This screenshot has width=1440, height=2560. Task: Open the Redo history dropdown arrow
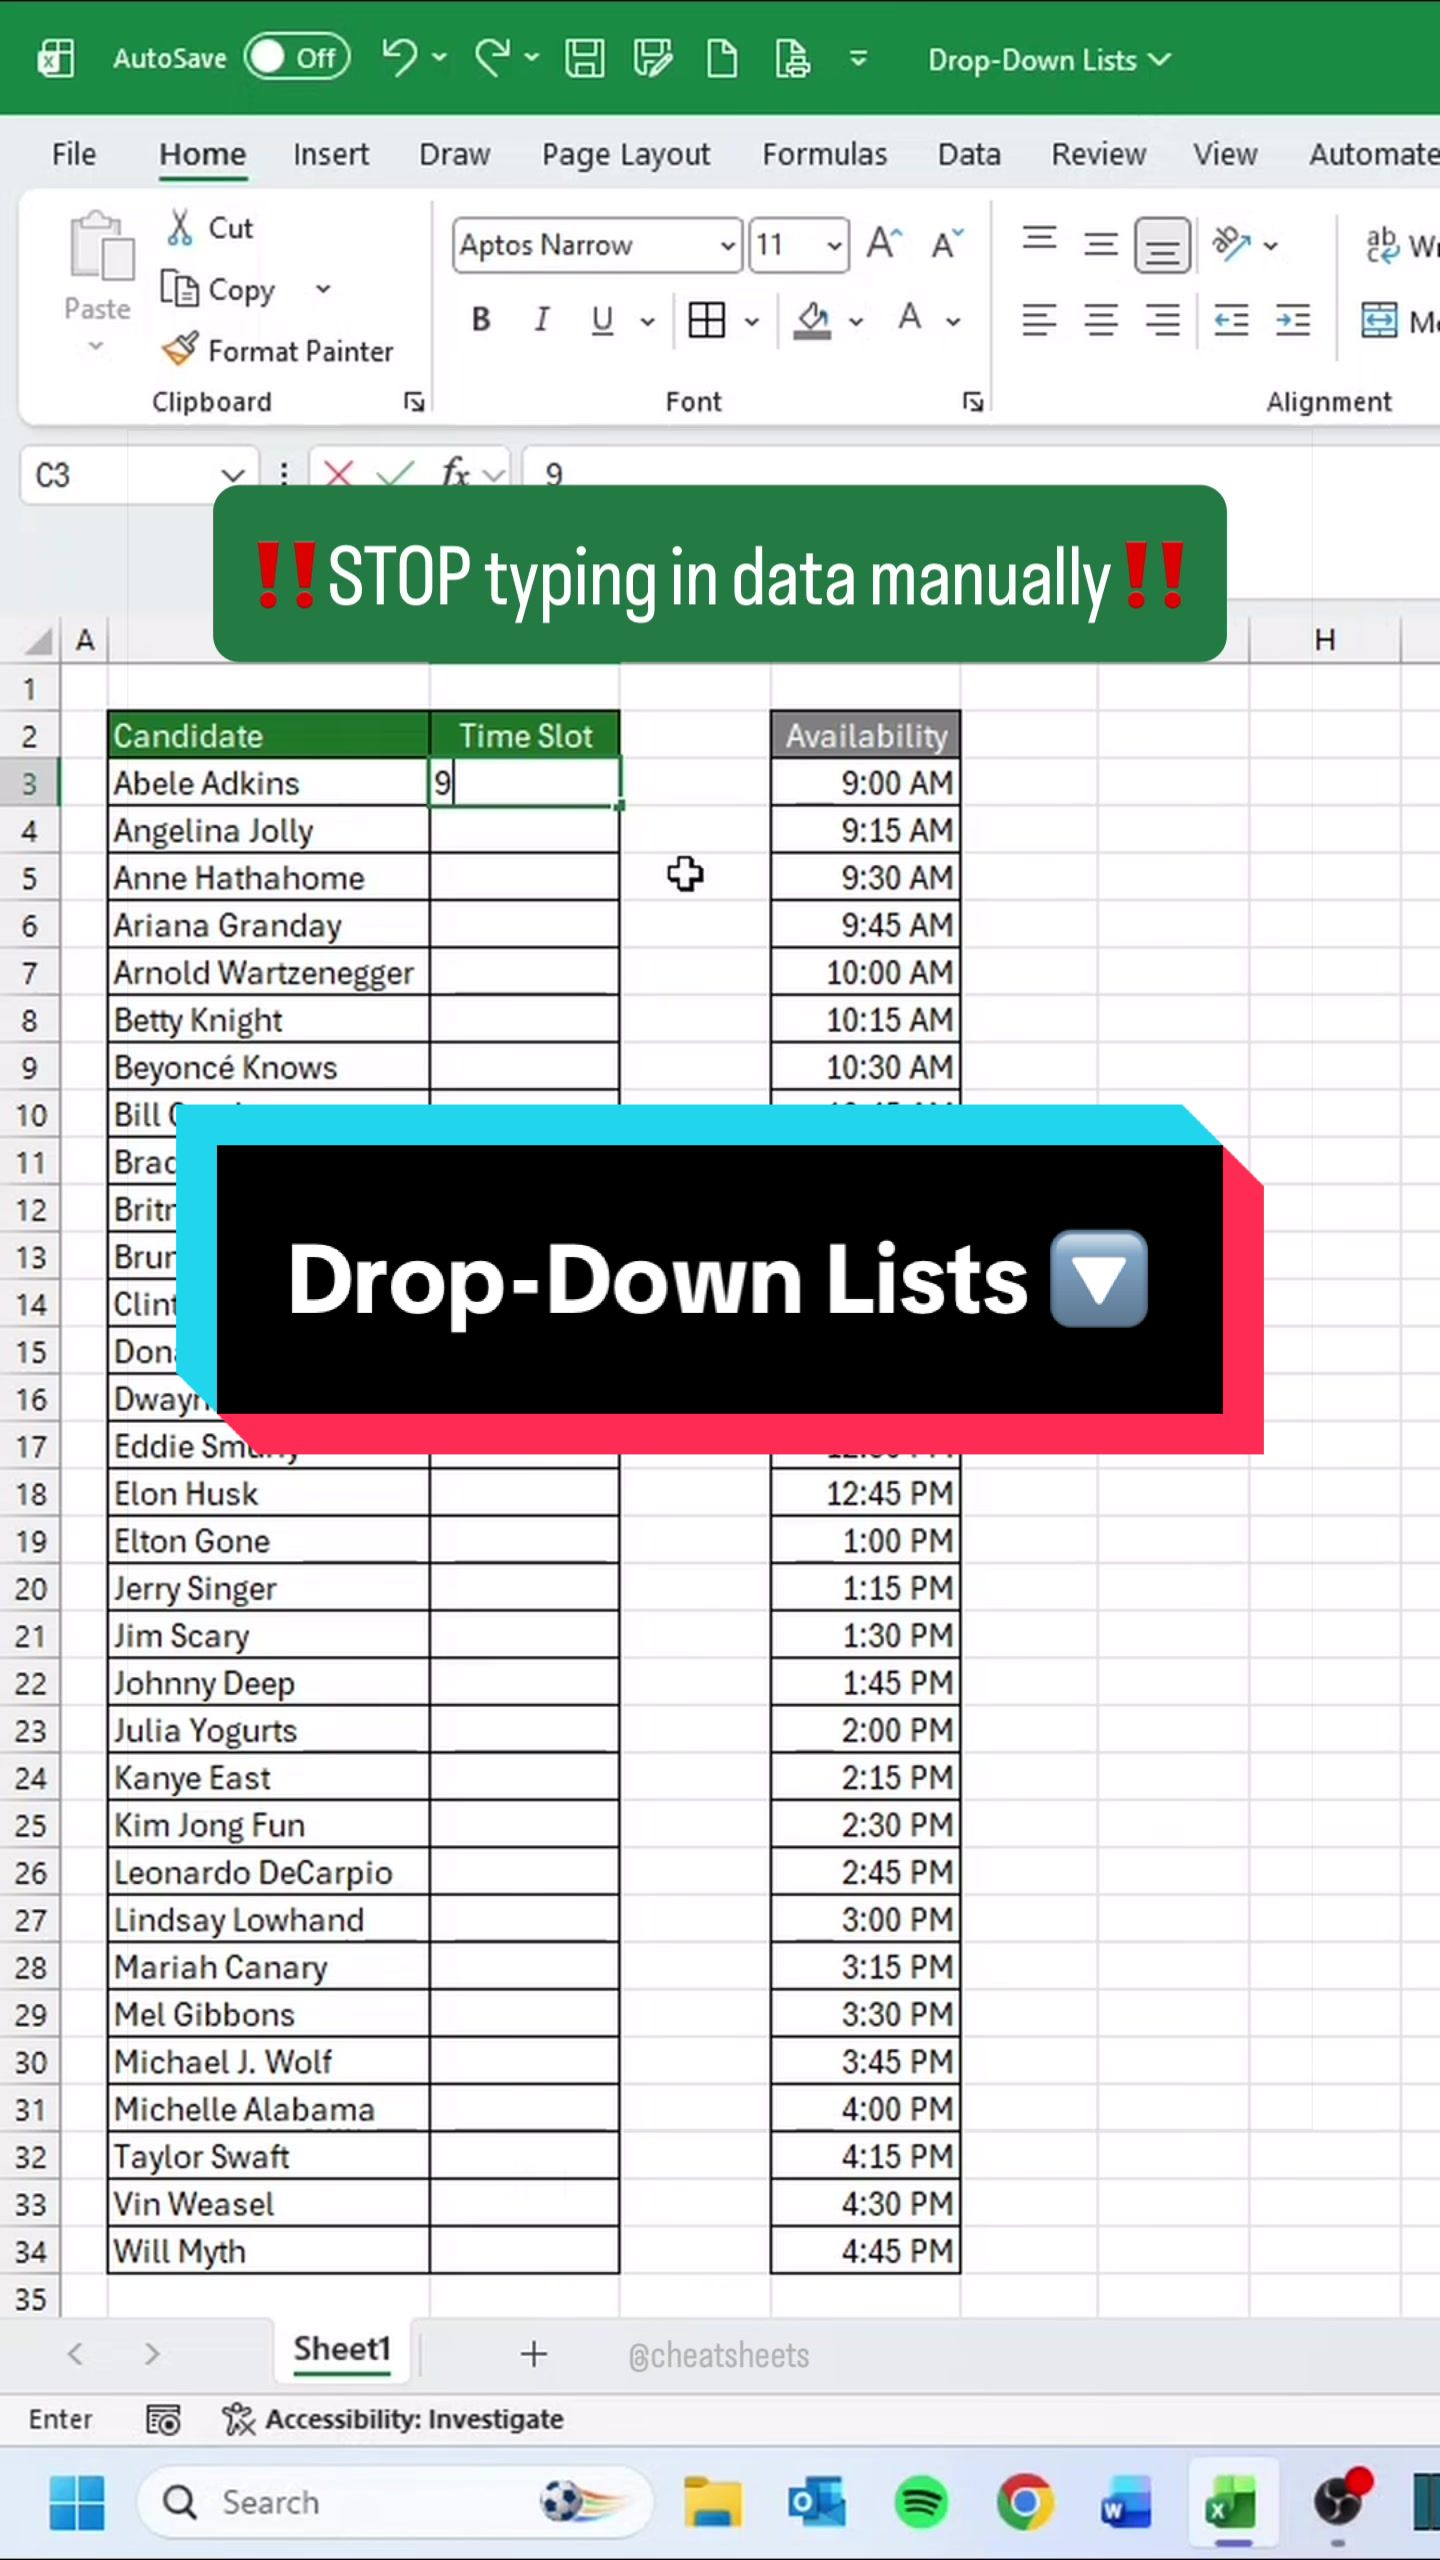coord(532,58)
